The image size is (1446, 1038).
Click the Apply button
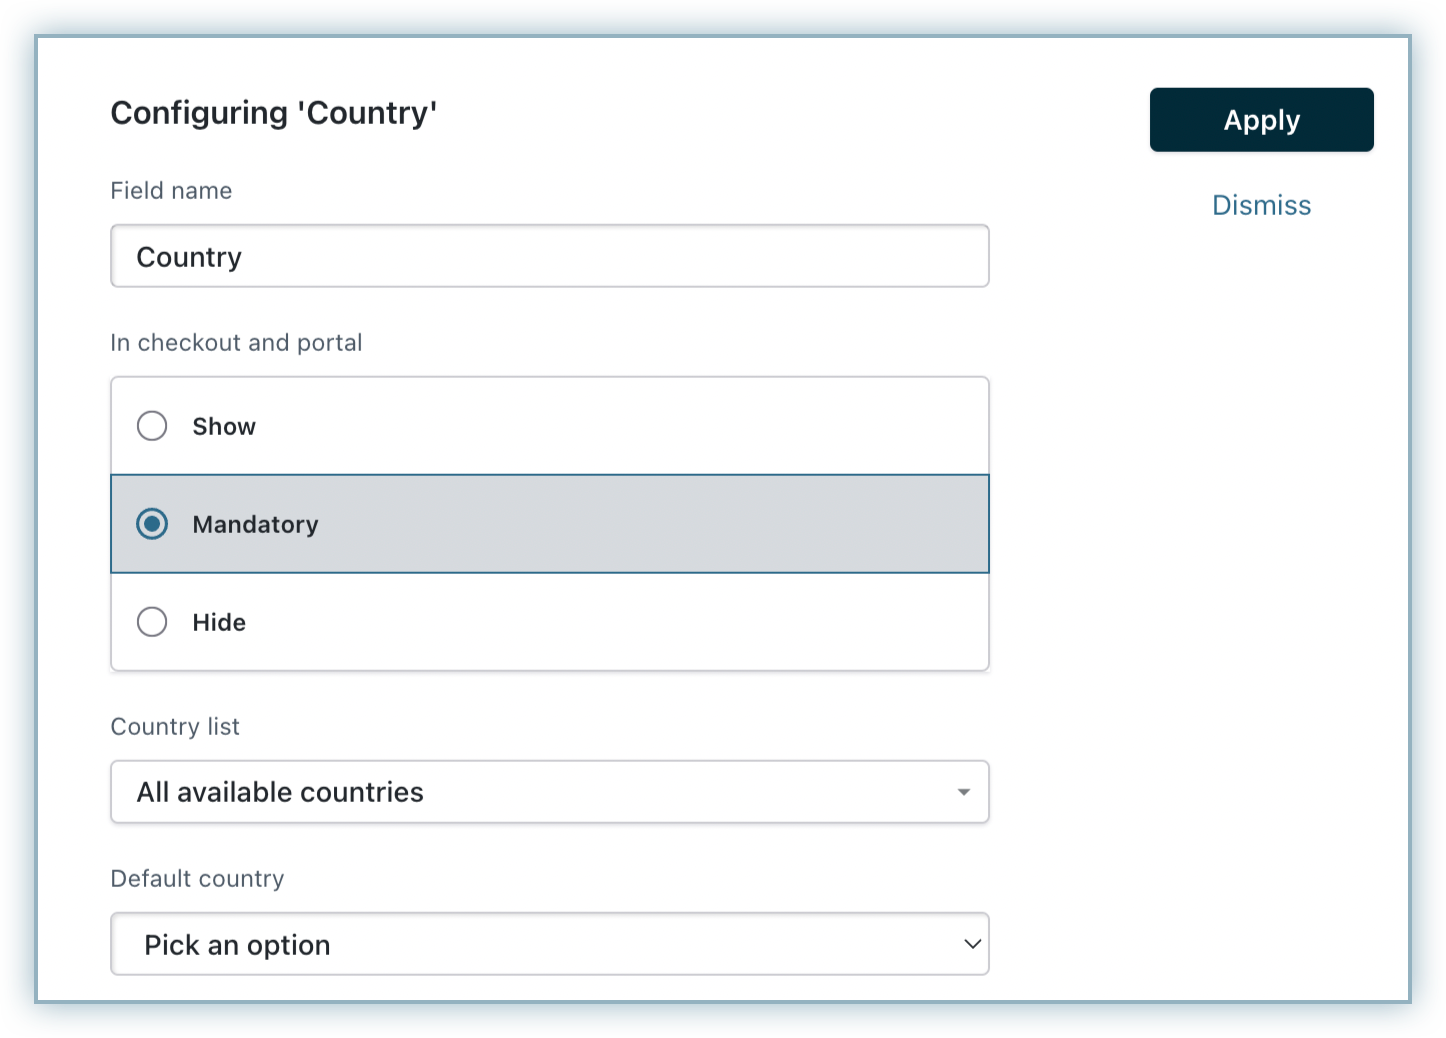[x=1261, y=120]
